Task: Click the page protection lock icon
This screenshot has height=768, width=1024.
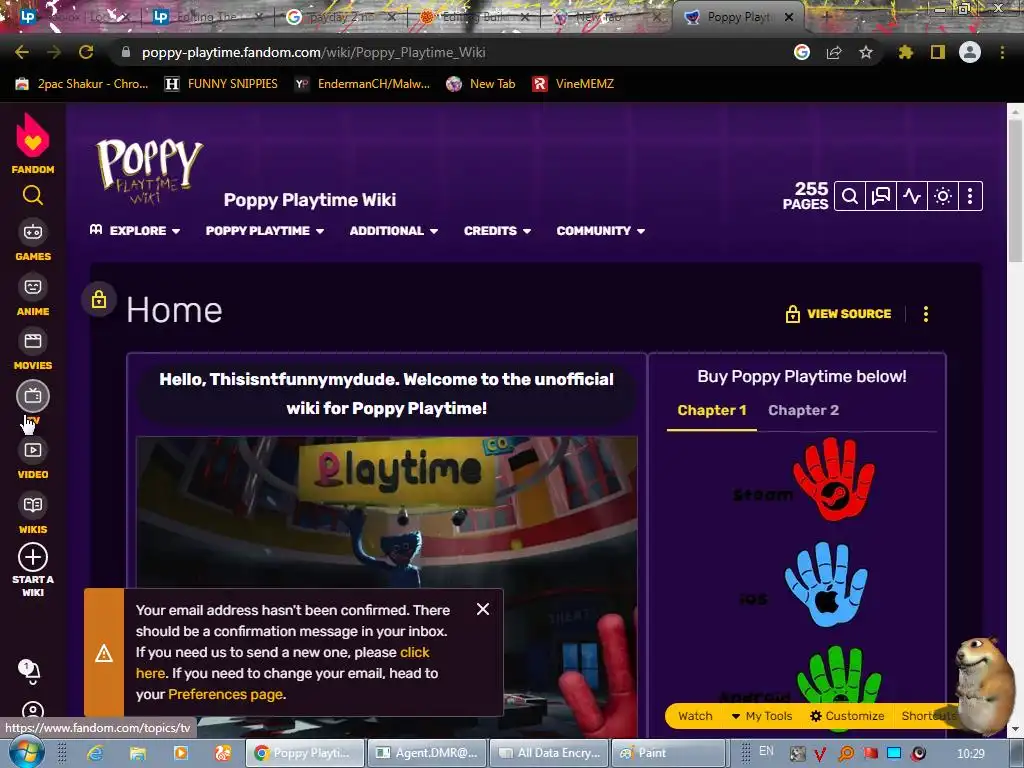Action: click(99, 300)
